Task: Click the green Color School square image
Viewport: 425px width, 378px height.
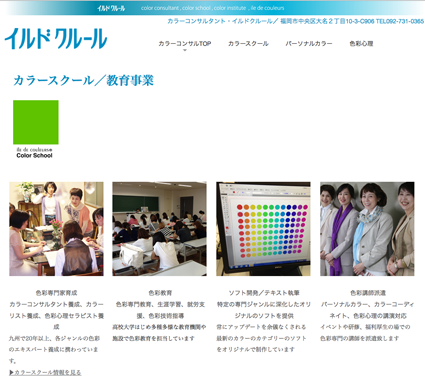Action: tap(36, 122)
